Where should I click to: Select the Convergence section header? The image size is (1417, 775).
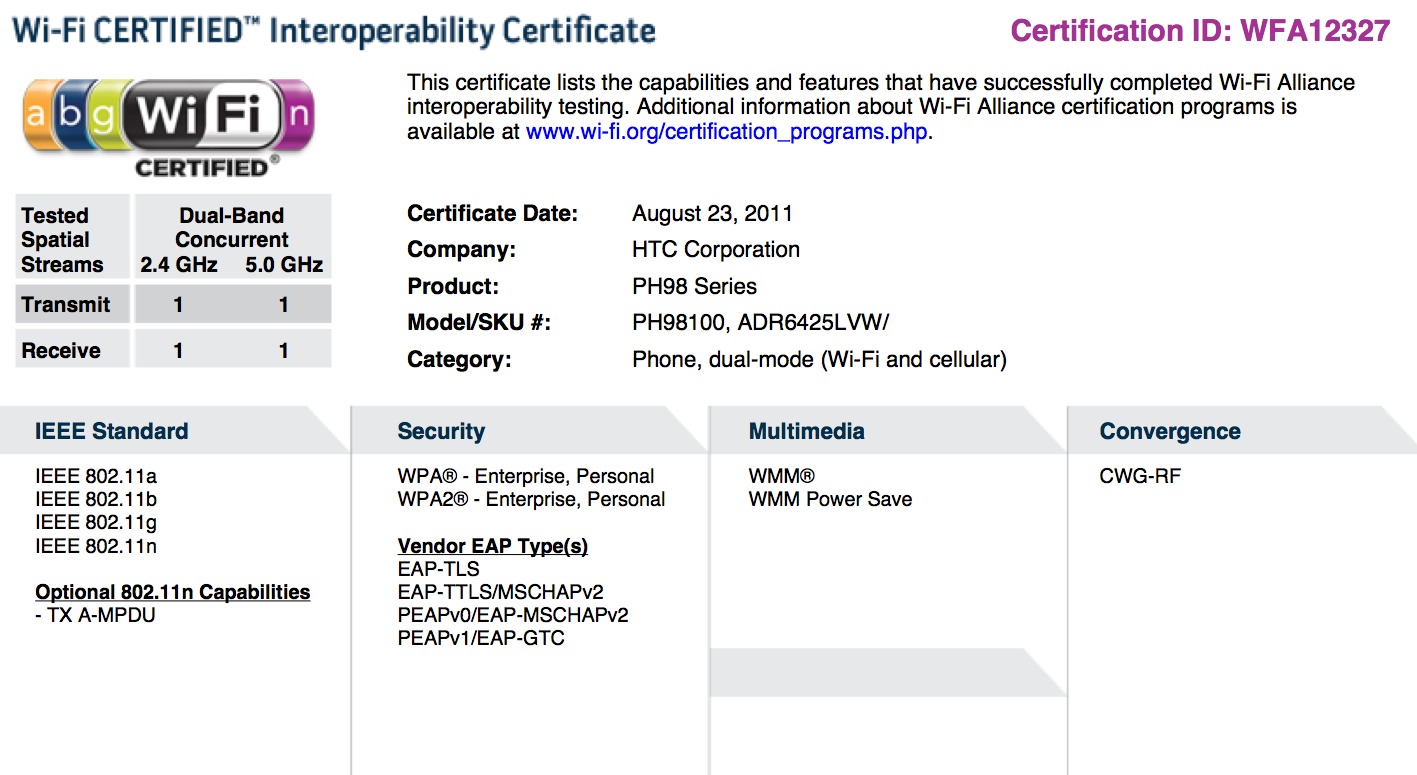pyautogui.click(x=1169, y=432)
